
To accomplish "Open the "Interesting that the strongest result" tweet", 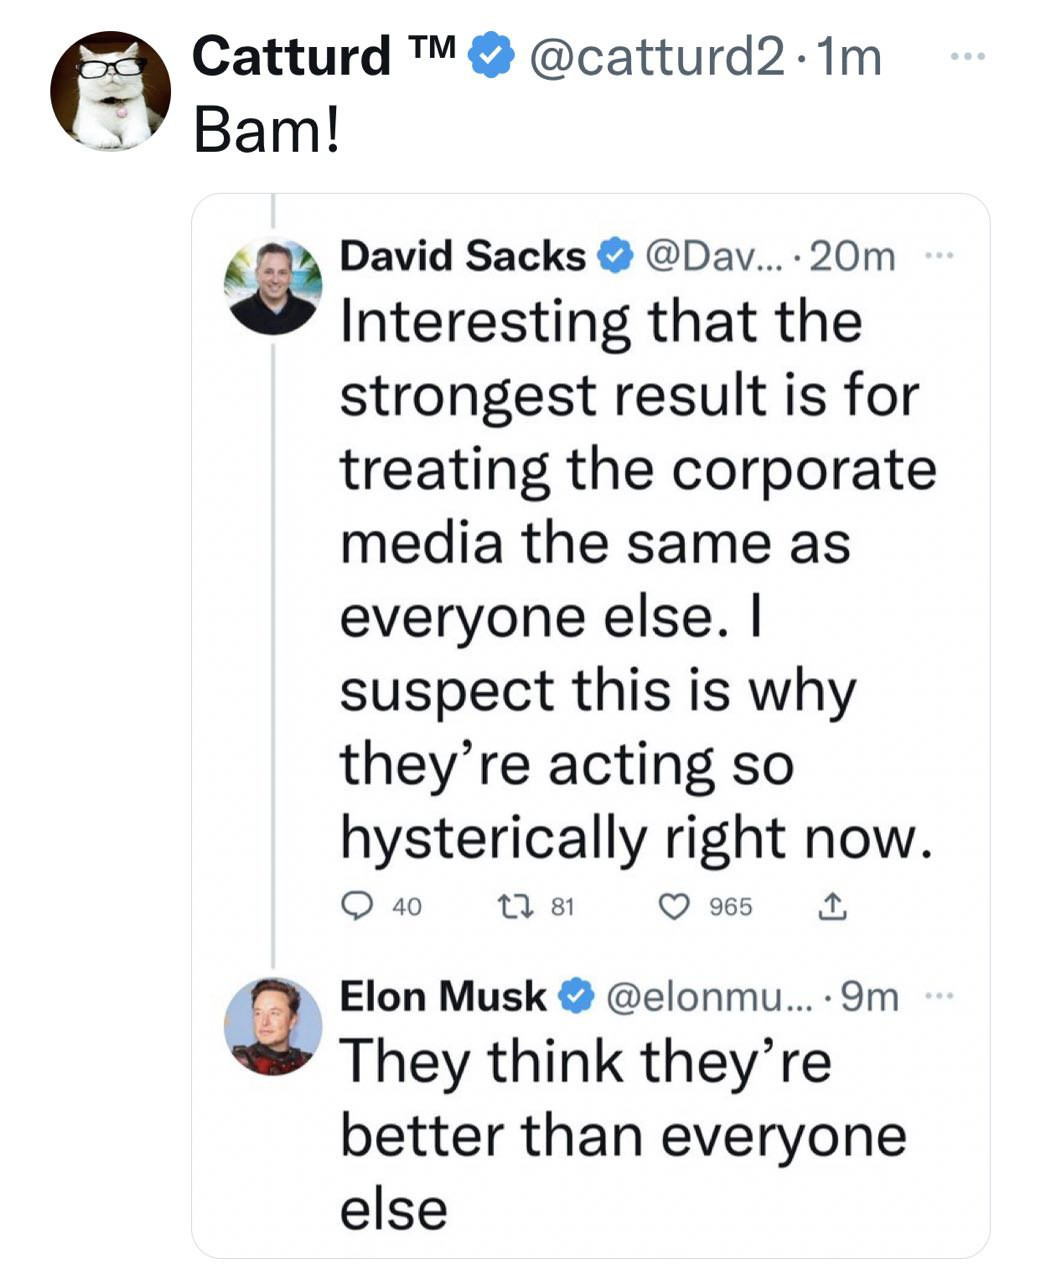I will click(637, 580).
